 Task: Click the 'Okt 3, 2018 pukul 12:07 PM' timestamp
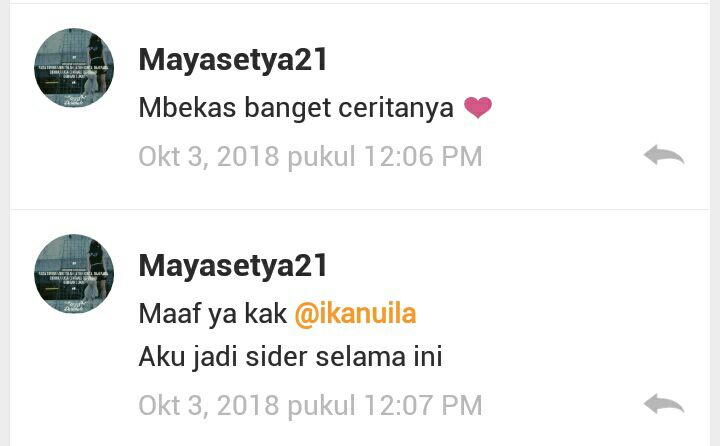(x=310, y=406)
